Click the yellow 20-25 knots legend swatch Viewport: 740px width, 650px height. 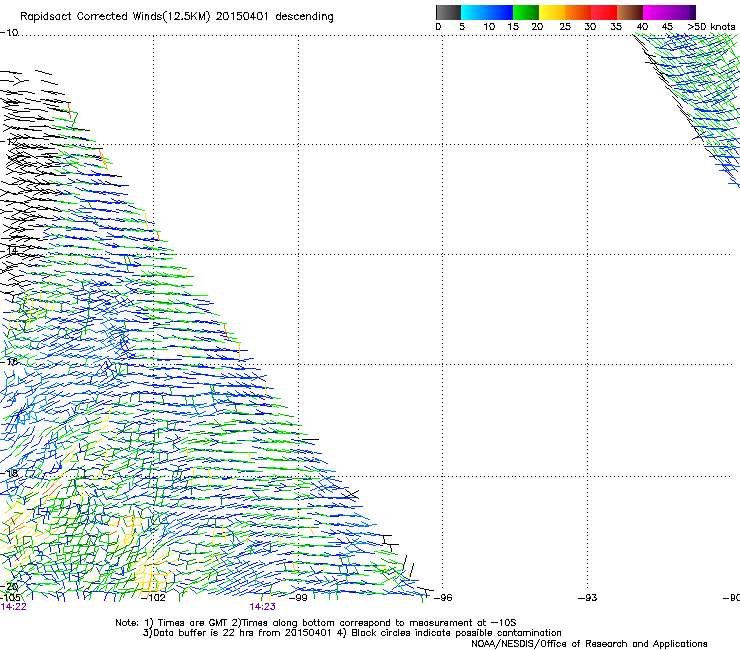click(552, 12)
